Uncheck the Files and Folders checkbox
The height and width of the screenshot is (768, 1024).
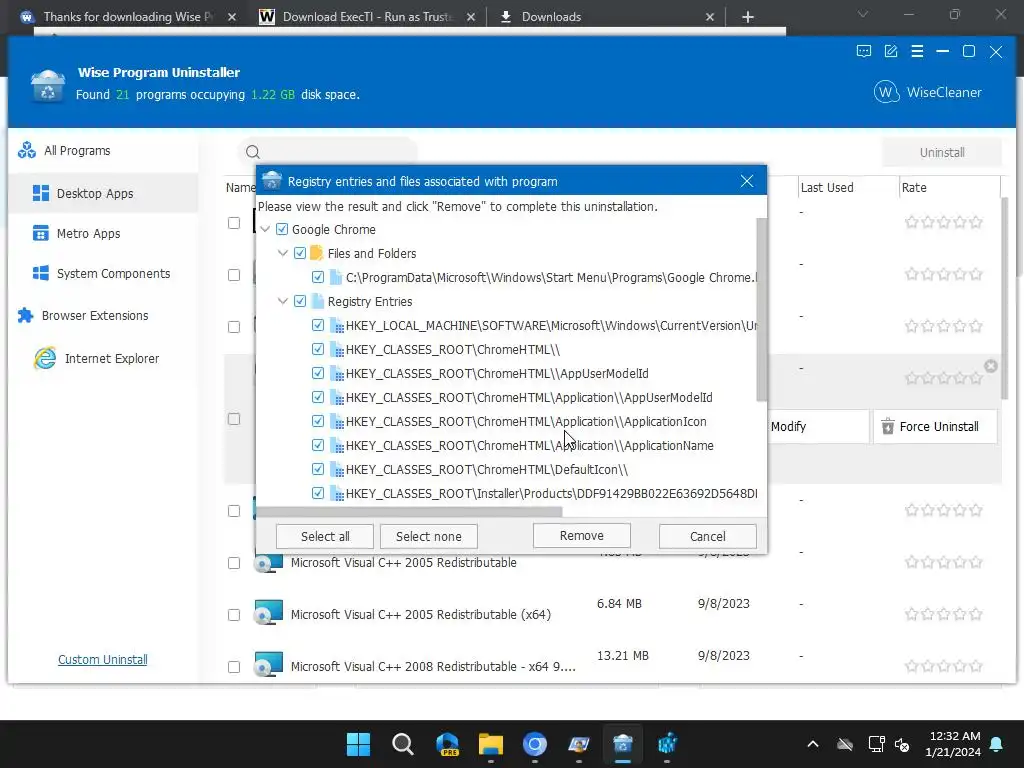point(300,253)
